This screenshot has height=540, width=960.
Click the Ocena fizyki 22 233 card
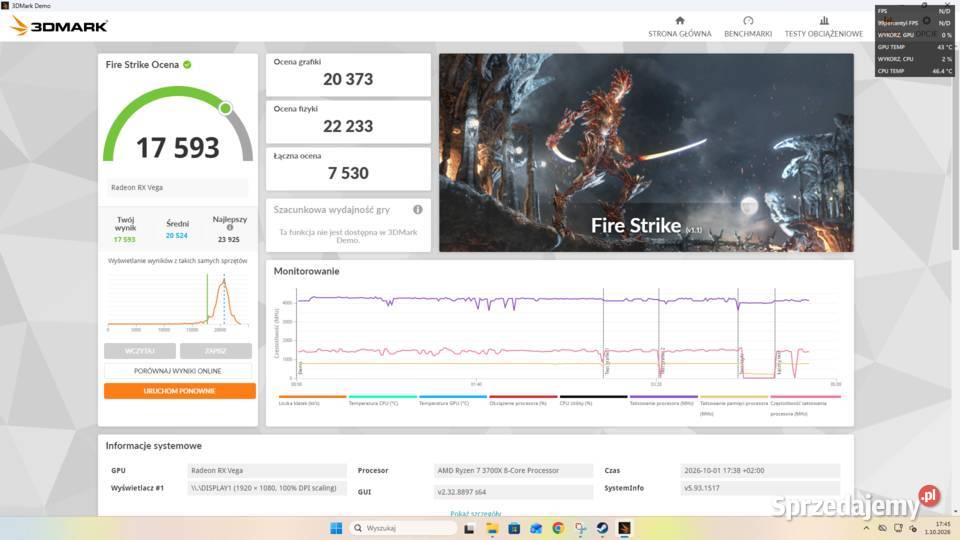point(348,121)
